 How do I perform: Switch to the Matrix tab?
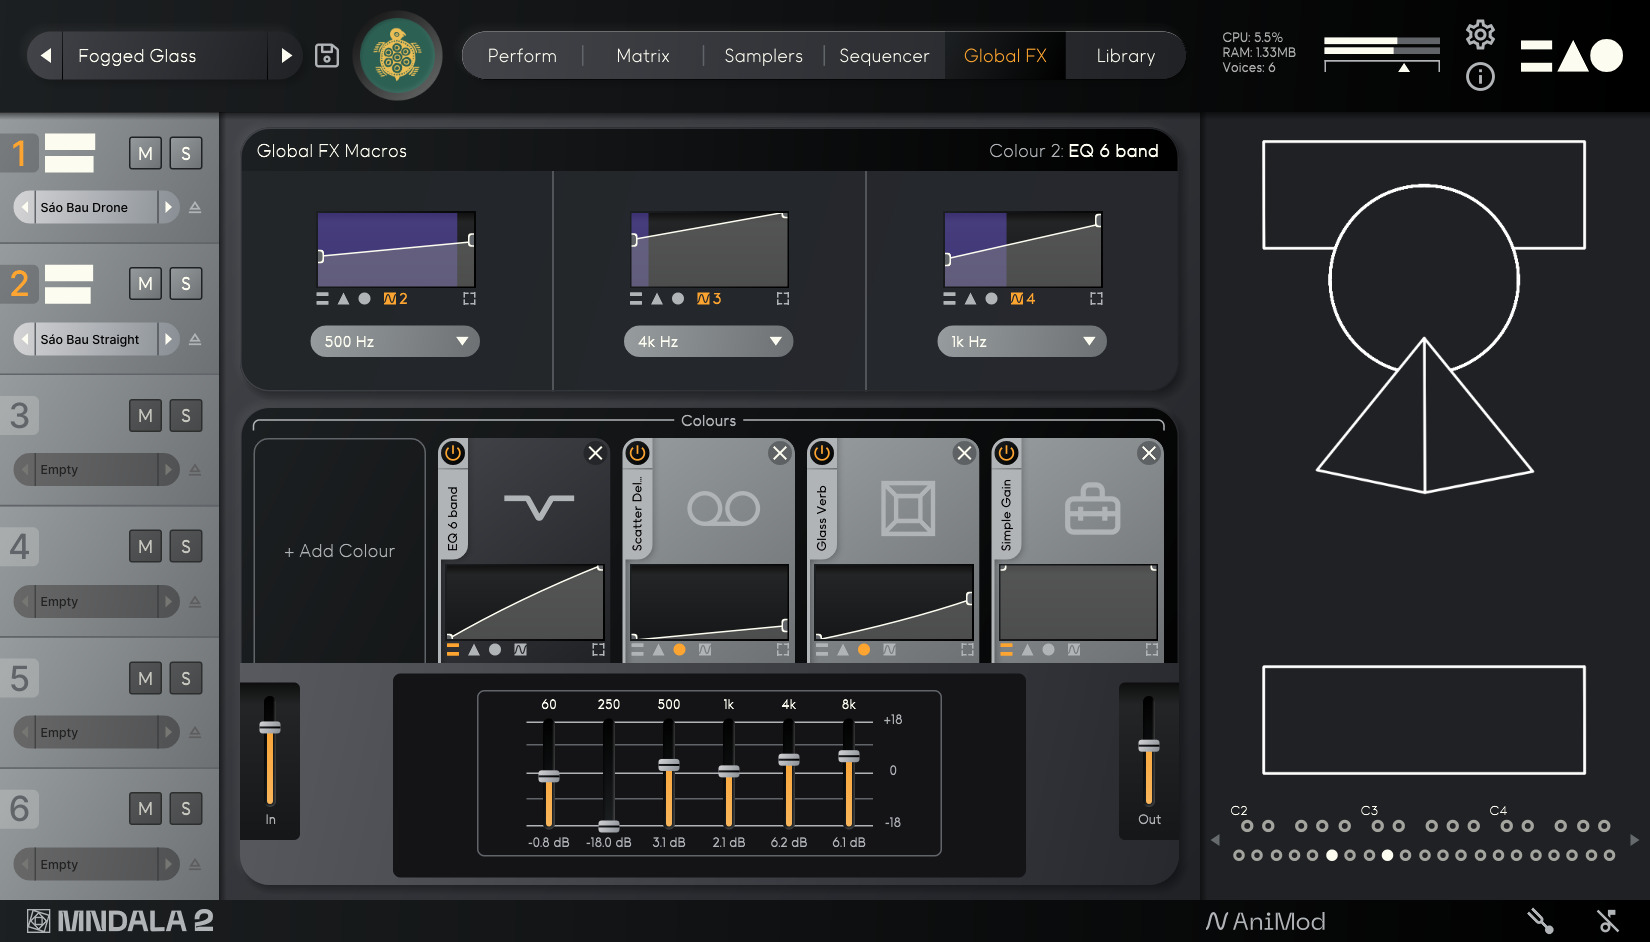[x=643, y=56]
